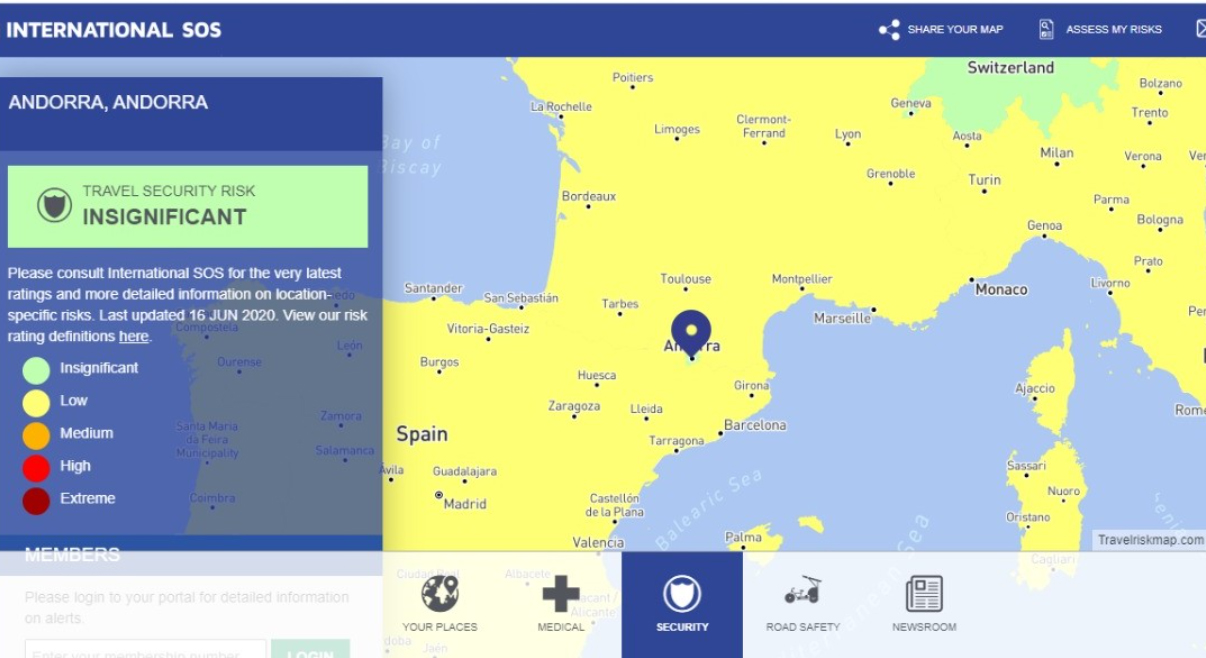The height and width of the screenshot is (658, 1206).
Task: Click the Share Your Map icon
Action: point(889,30)
